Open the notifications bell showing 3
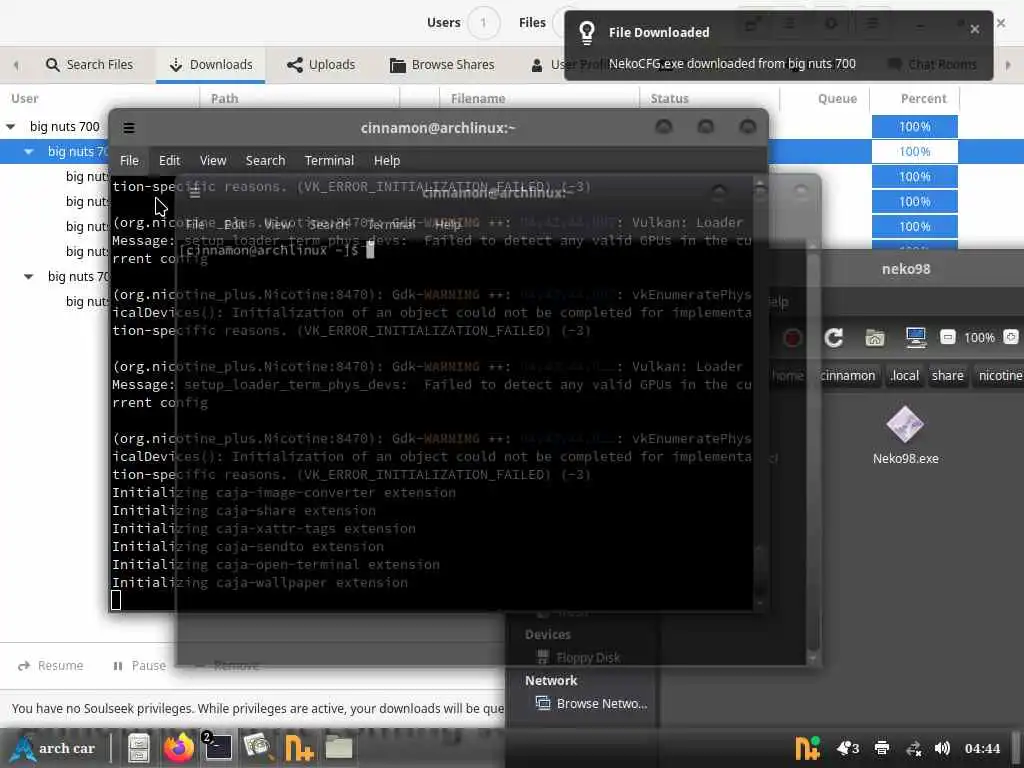The image size is (1024, 768). [x=848, y=748]
